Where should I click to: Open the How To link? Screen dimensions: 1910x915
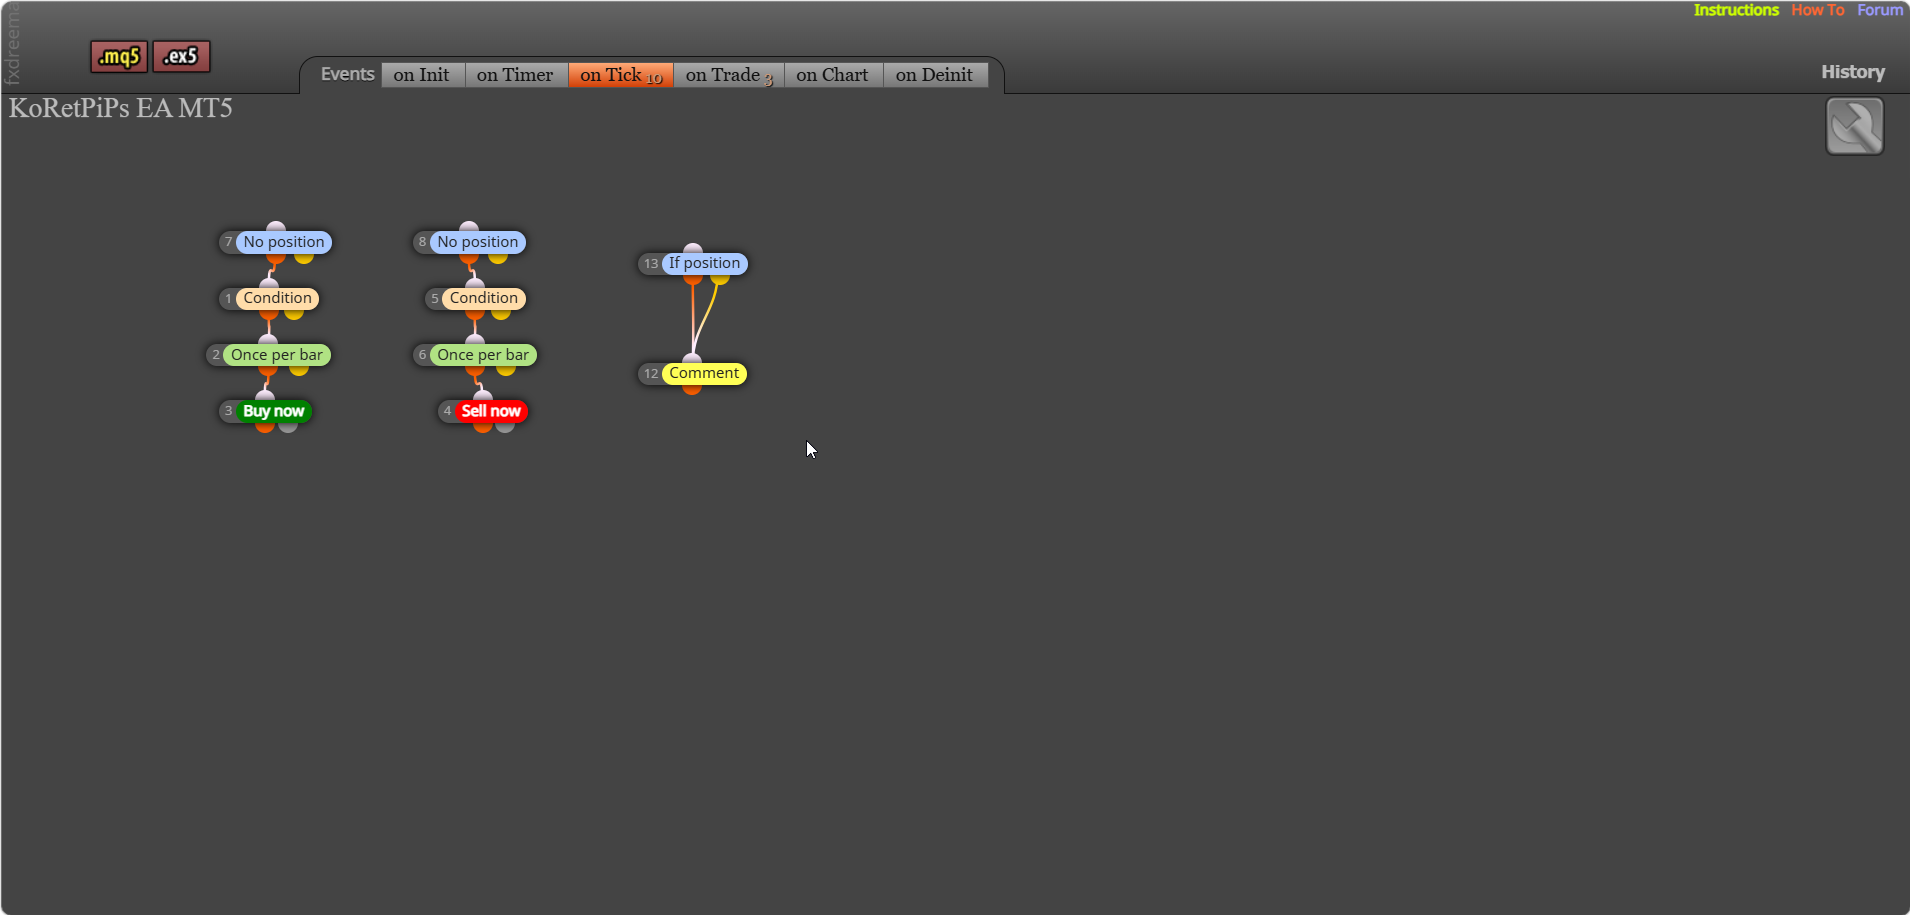[x=1817, y=10]
